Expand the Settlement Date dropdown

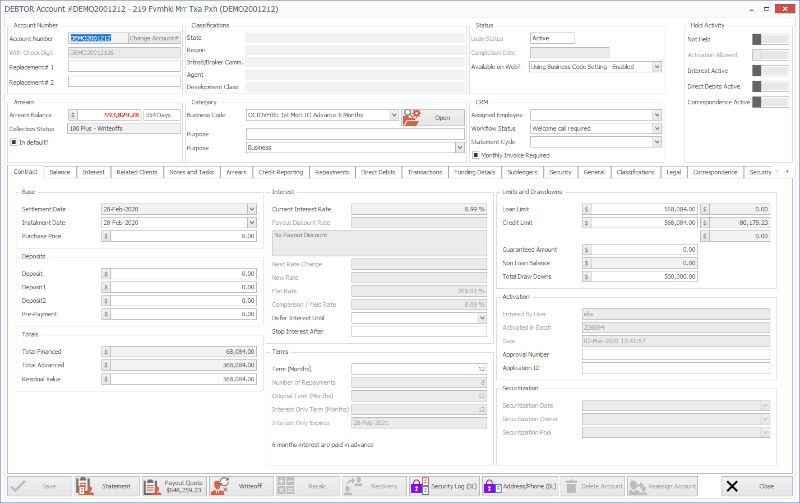pyautogui.click(x=252, y=209)
